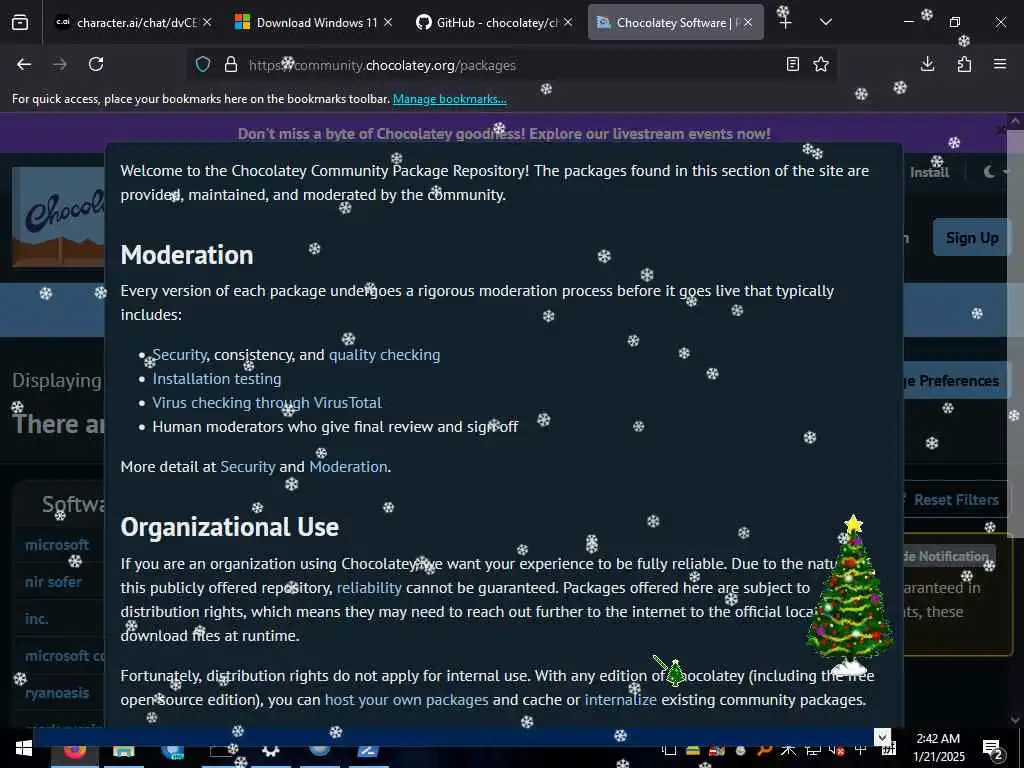1024x768 pixels.
Task: Filter by the microsoft tag in sidebar
Action: point(57,545)
